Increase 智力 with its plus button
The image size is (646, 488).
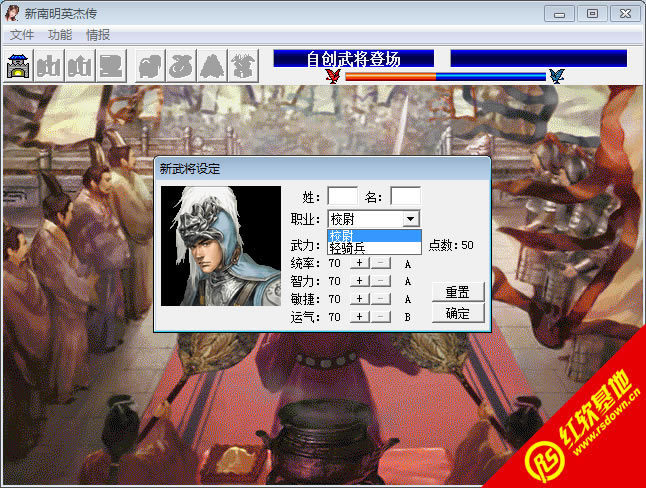pyautogui.click(x=360, y=281)
